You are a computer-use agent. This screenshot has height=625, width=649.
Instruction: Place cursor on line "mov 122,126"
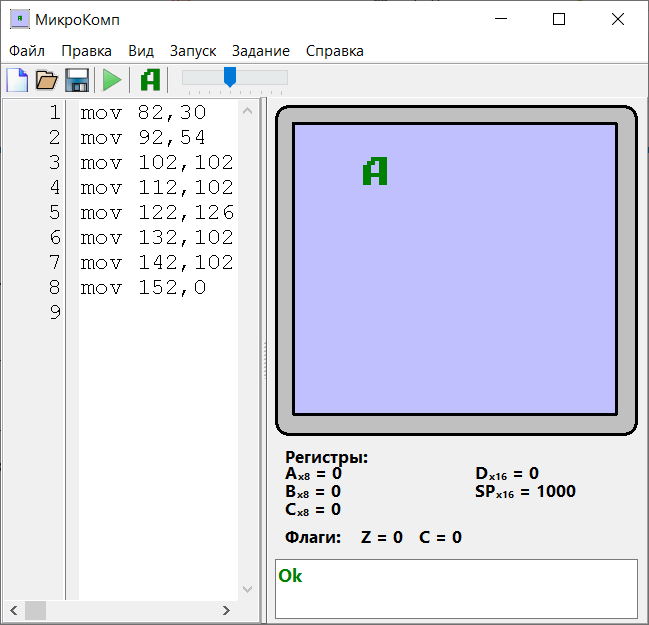pyautogui.click(x=157, y=213)
